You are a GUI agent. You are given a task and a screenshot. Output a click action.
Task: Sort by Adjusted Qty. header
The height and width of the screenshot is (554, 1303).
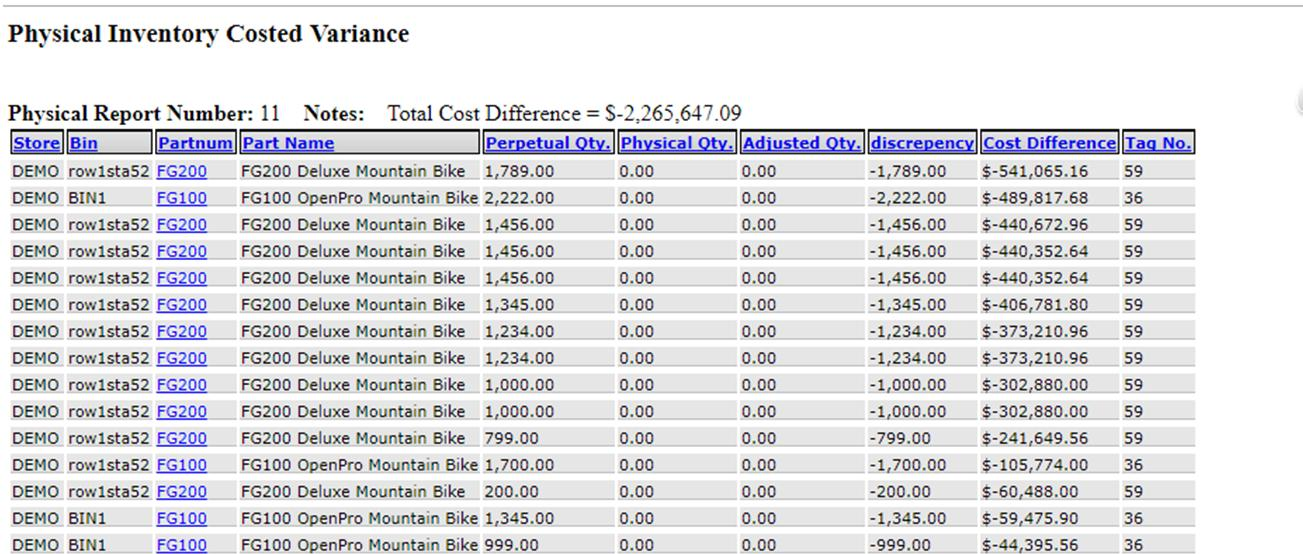point(801,143)
